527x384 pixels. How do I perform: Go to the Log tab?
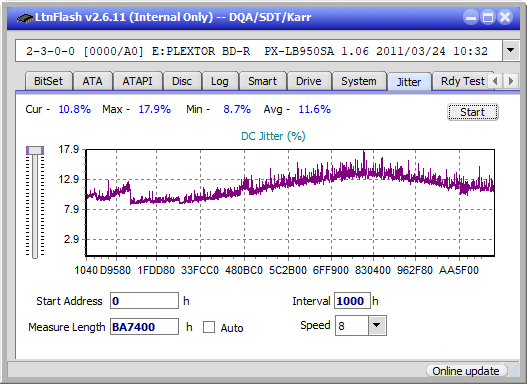point(219,81)
